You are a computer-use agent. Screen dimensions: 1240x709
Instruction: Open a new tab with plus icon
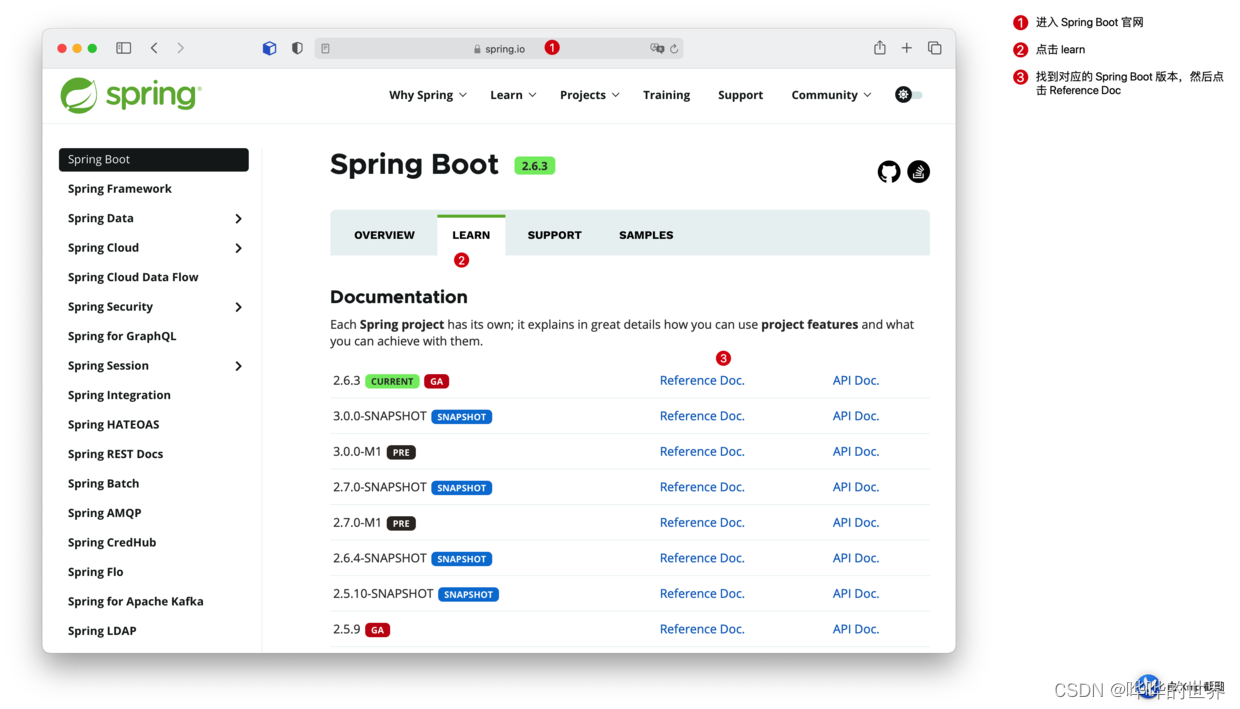(x=907, y=48)
